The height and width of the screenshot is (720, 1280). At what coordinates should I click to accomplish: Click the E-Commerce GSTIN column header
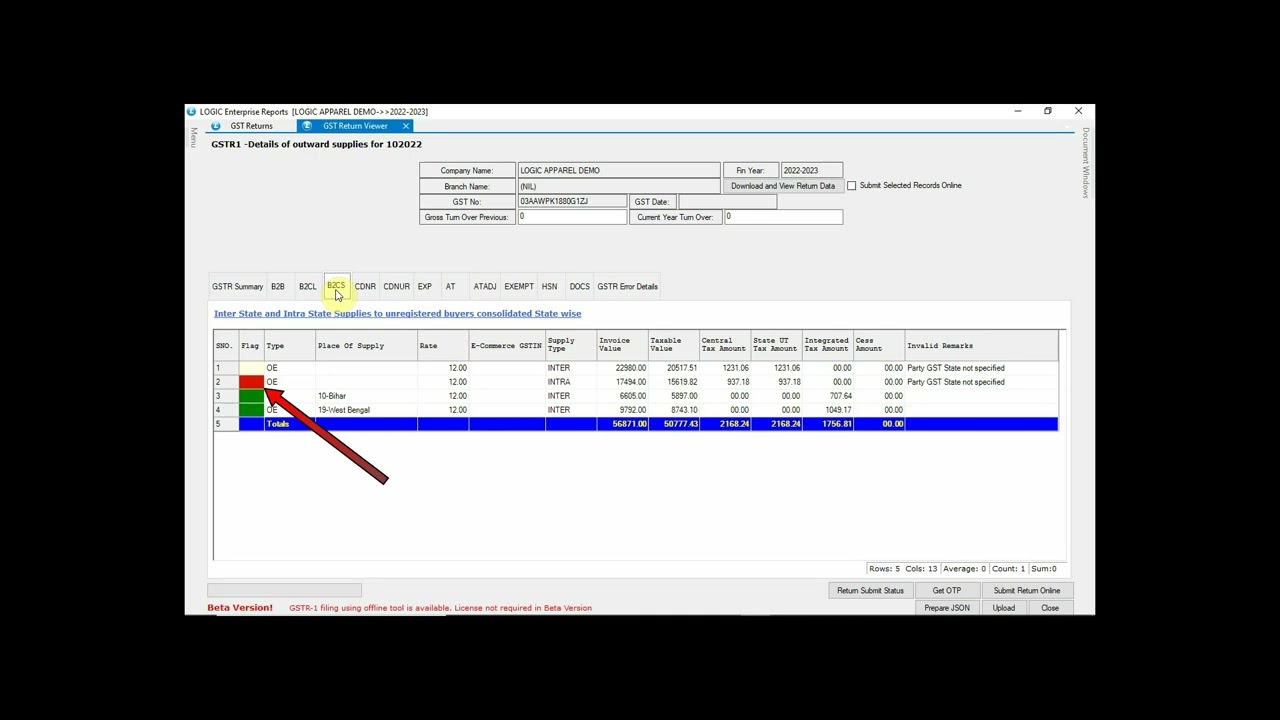click(x=507, y=346)
